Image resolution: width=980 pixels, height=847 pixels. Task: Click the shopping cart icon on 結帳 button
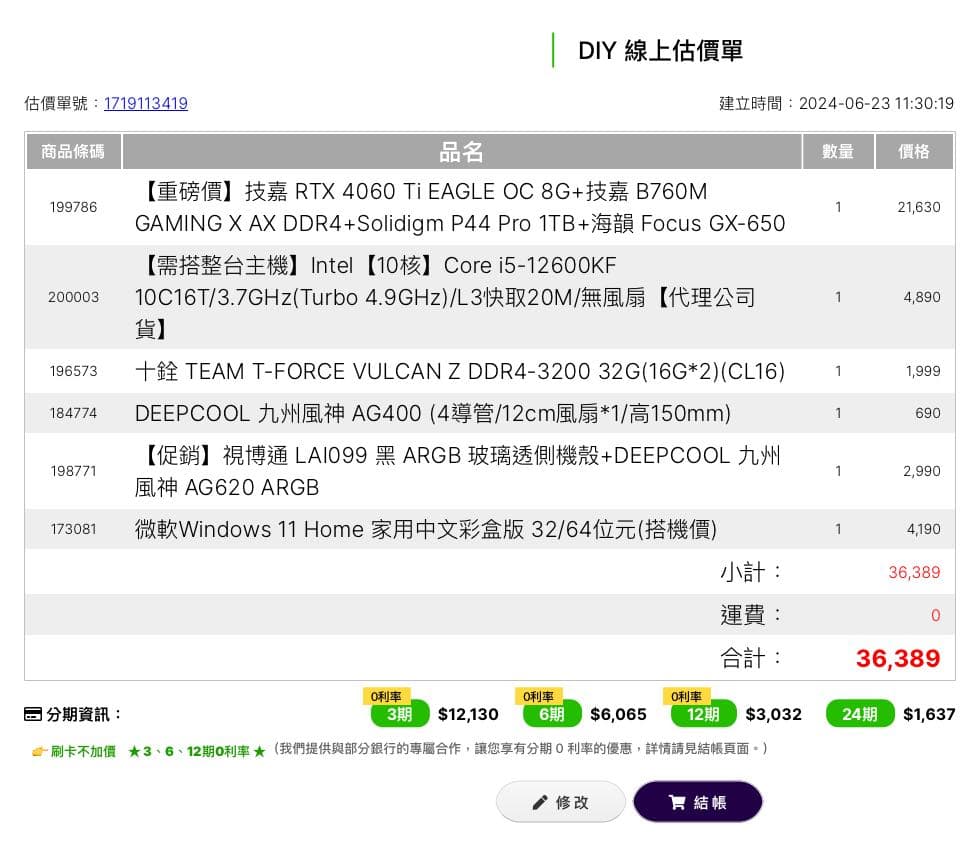coord(676,801)
